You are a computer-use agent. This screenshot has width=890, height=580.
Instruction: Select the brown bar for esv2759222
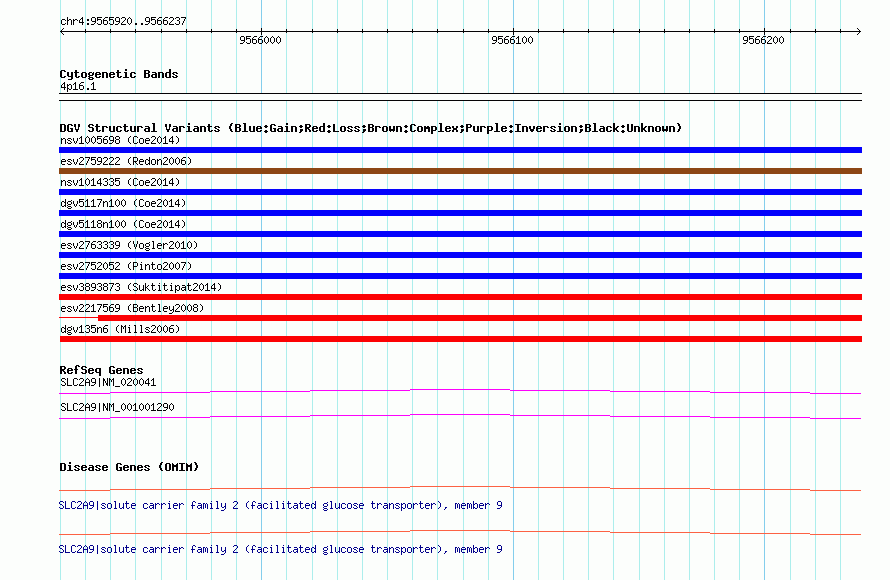click(460, 171)
